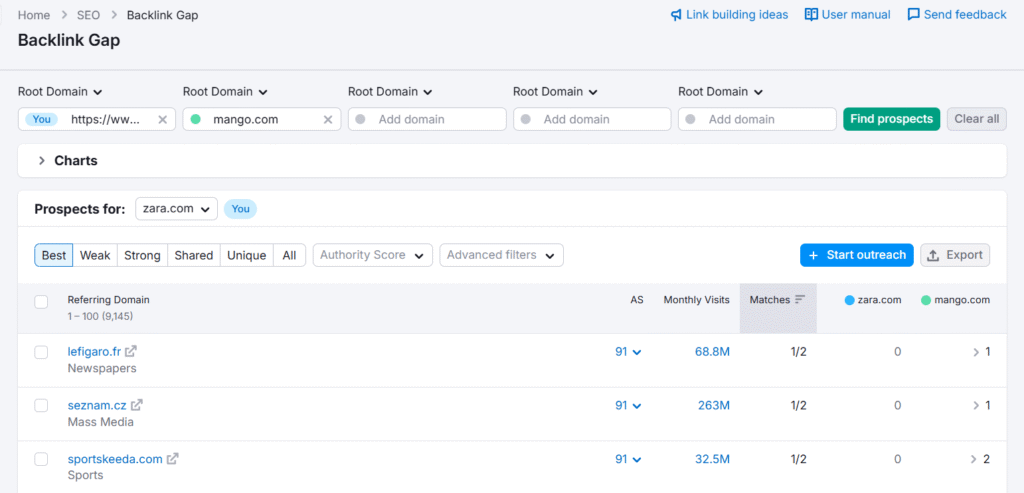Open the Authority Score filter dropdown
1024x493 pixels.
[373, 255]
